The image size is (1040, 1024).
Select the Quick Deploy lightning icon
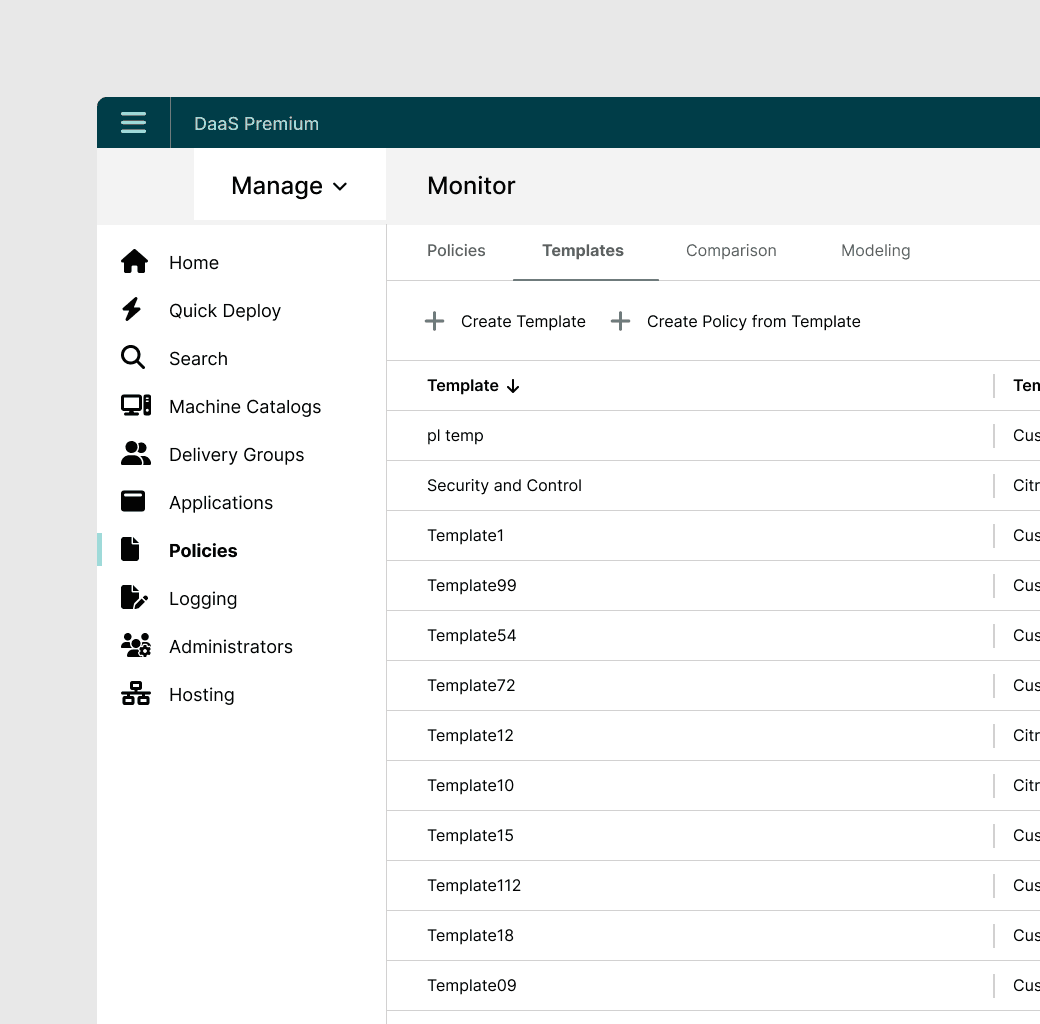pos(132,309)
